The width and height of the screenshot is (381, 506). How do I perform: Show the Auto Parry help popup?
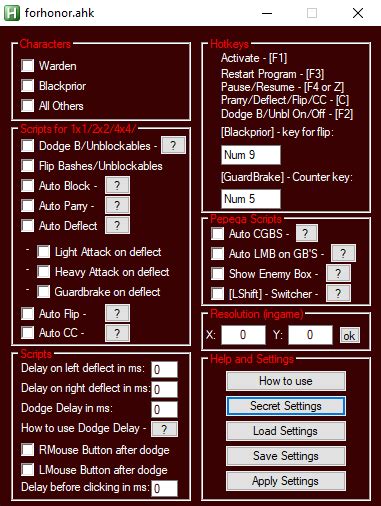tap(117, 205)
